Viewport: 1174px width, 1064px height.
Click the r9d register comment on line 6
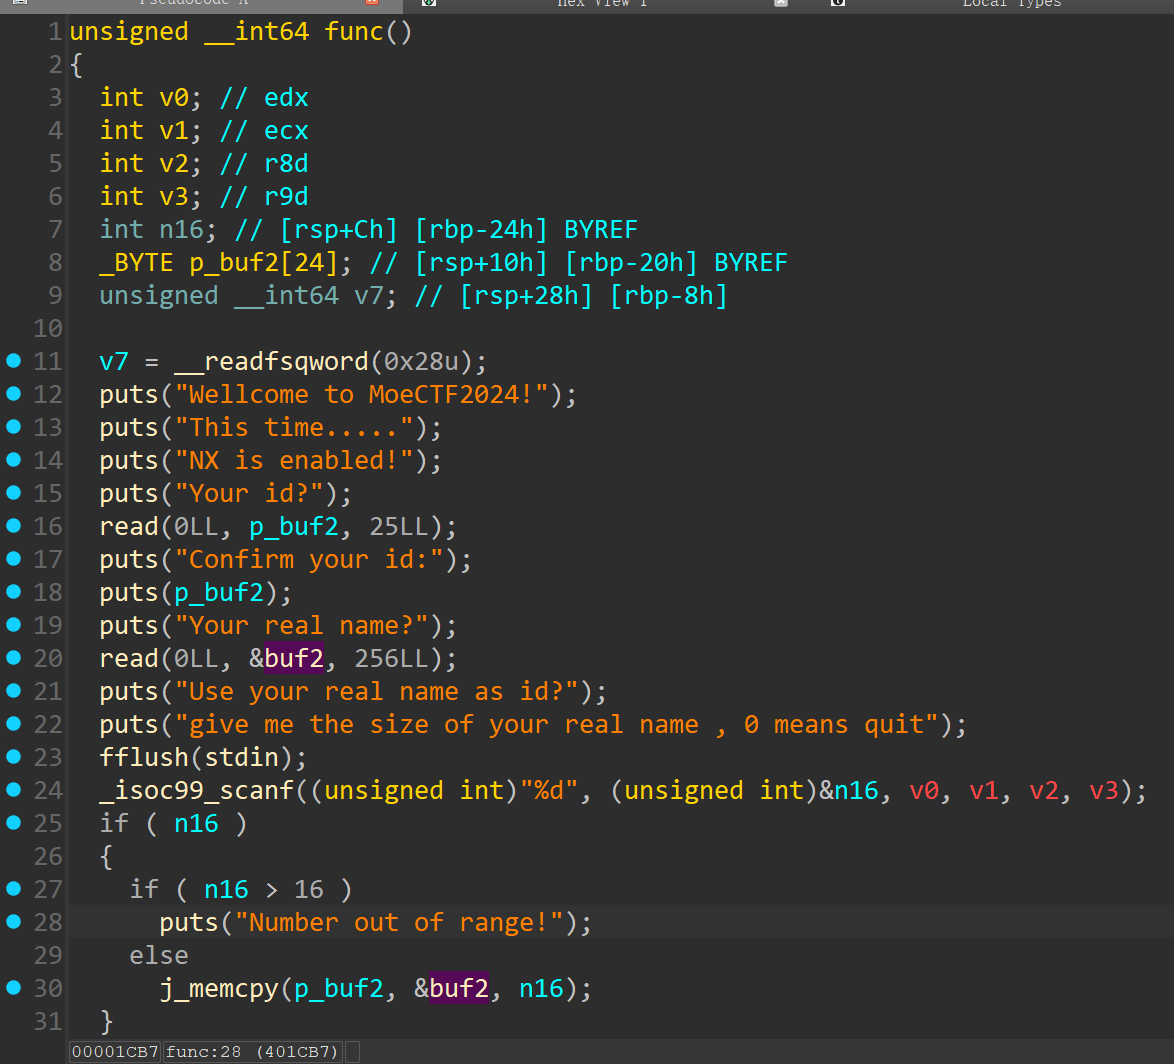tap(286, 196)
